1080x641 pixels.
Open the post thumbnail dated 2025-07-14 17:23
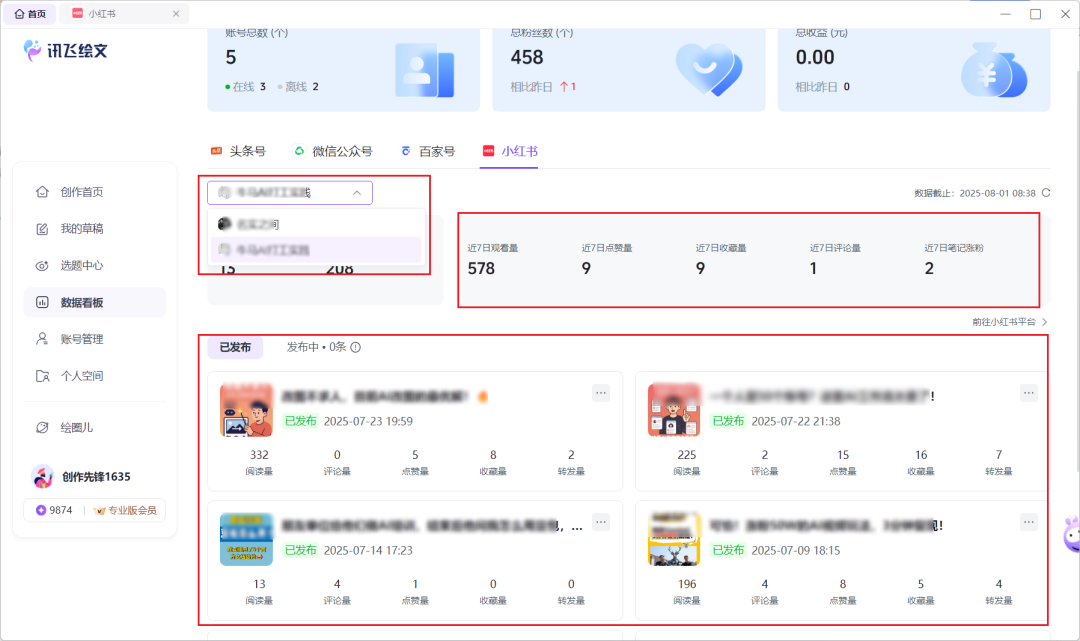click(x=247, y=540)
